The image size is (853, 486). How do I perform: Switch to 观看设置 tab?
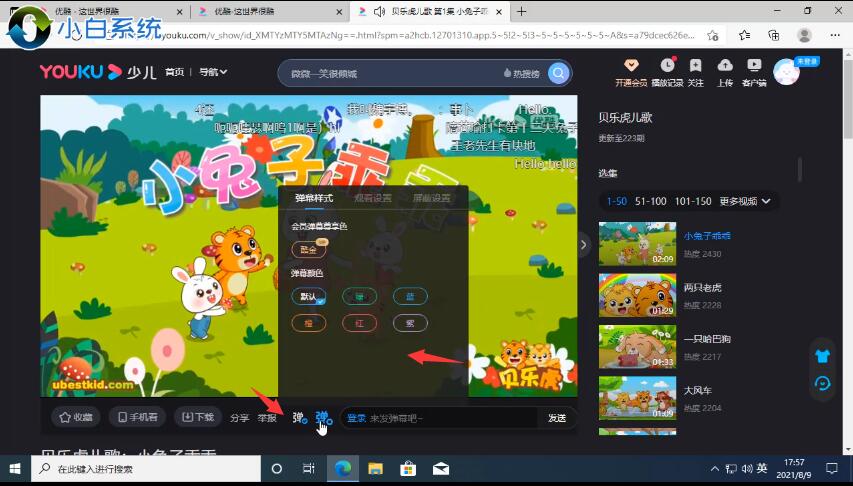(x=373, y=198)
